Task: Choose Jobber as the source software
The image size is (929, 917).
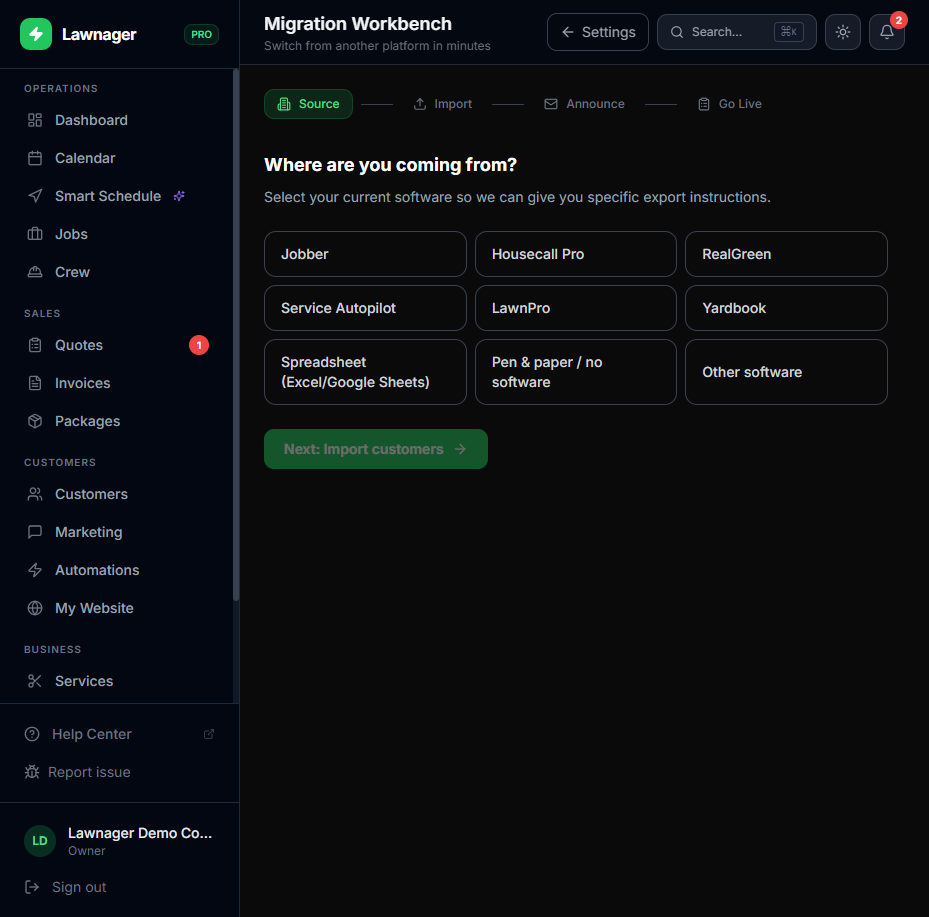Action: pos(365,254)
